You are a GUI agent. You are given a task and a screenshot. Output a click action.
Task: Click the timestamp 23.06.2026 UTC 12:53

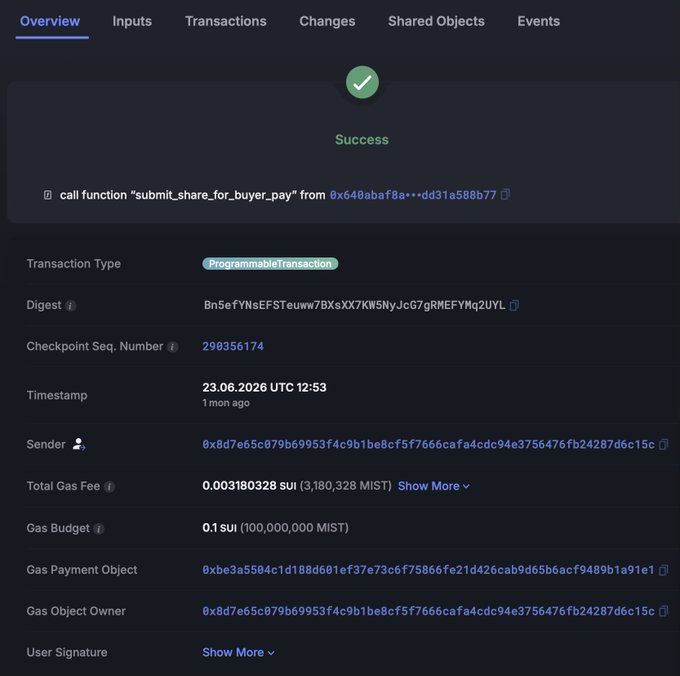[x=264, y=387]
